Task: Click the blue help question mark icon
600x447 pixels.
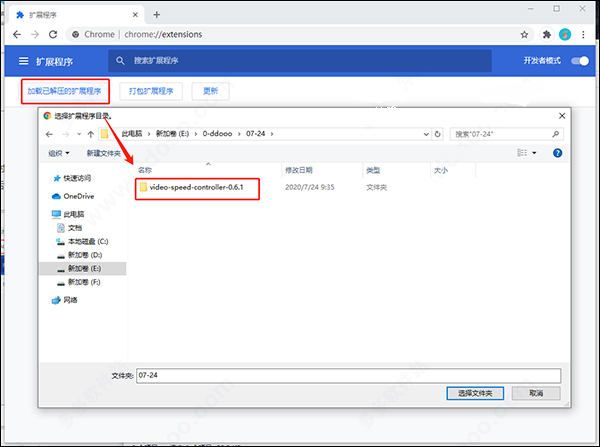Action: (x=558, y=153)
